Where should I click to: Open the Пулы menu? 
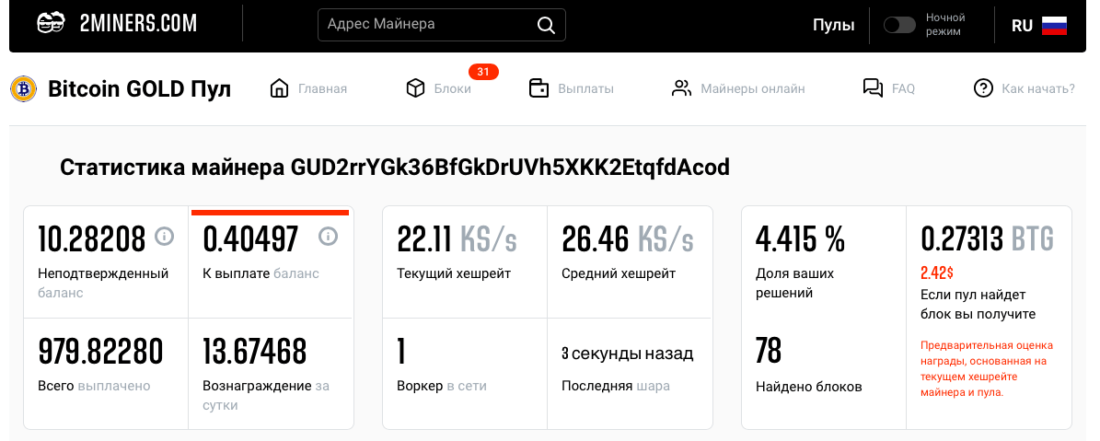(833, 25)
